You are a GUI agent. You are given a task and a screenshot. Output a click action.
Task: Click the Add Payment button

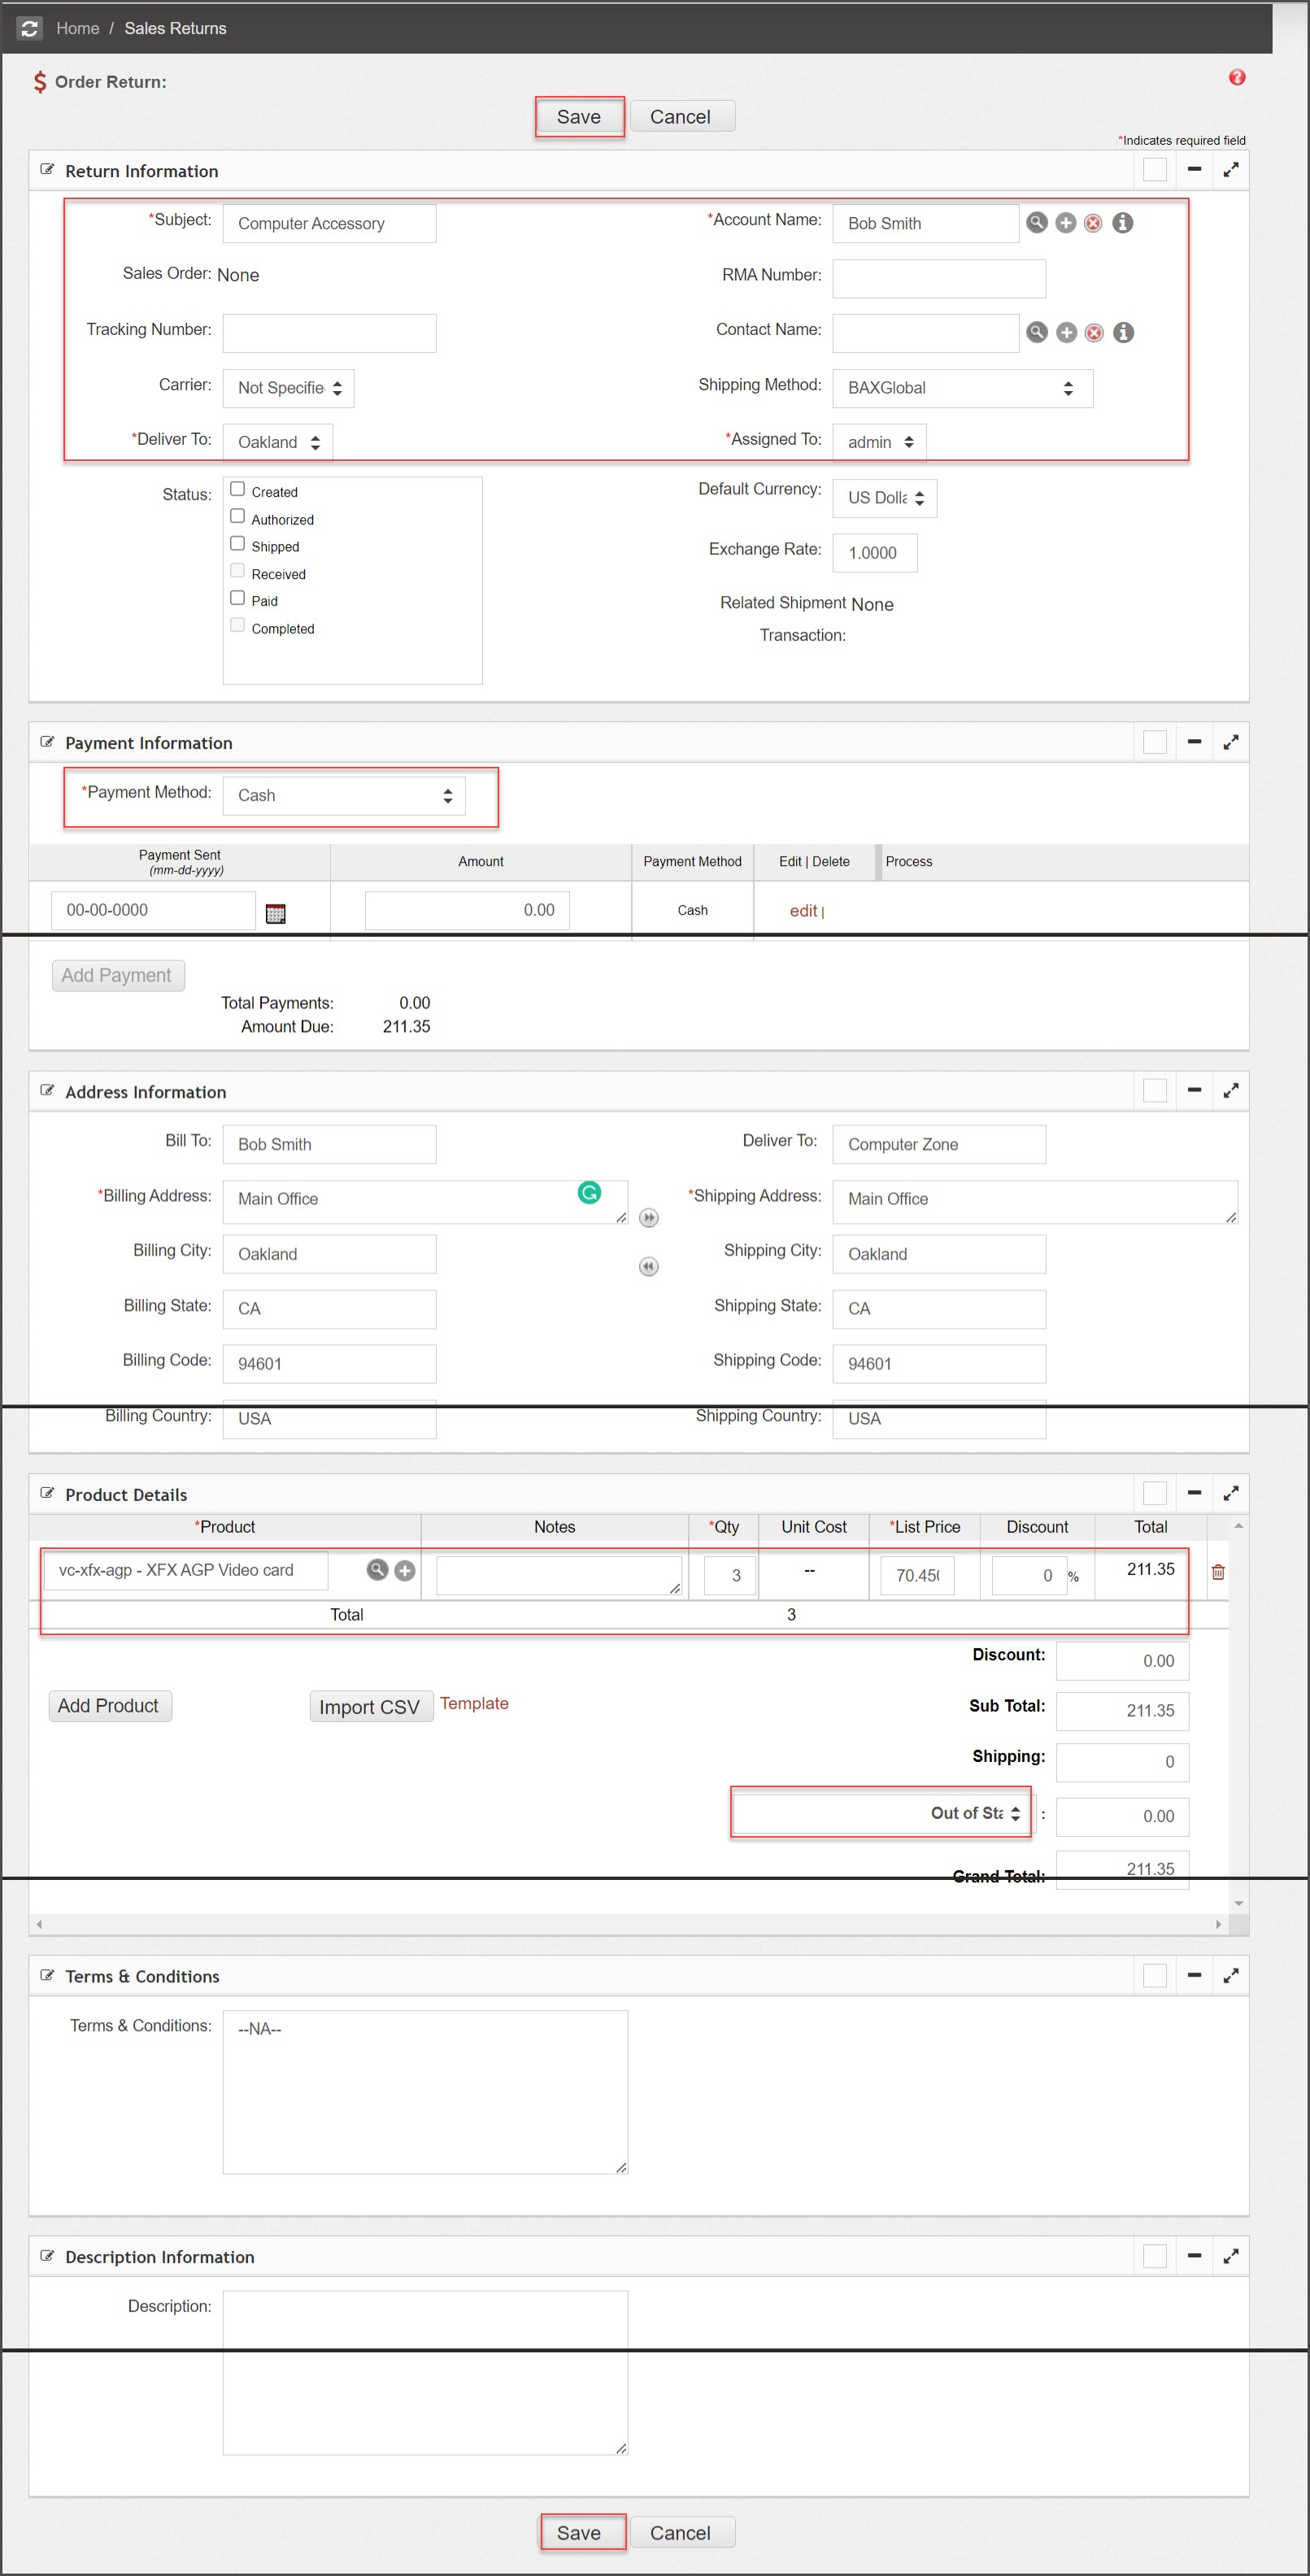tap(118, 975)
